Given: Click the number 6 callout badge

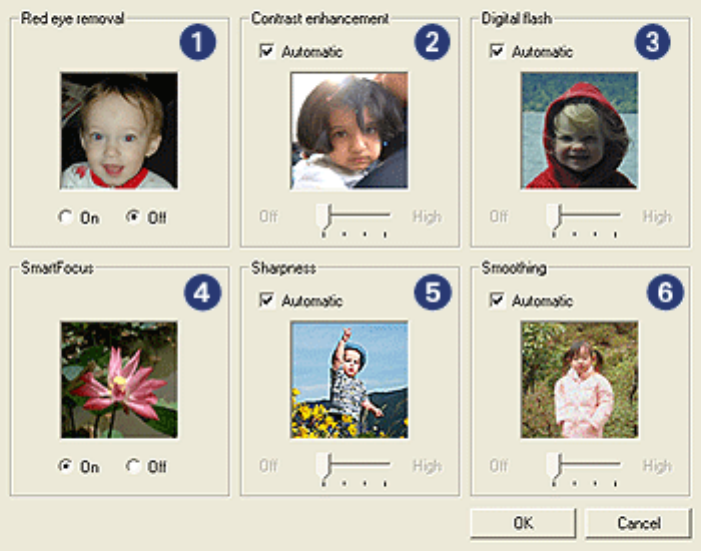Looking at the screenshot, I should tap(665, 292).
